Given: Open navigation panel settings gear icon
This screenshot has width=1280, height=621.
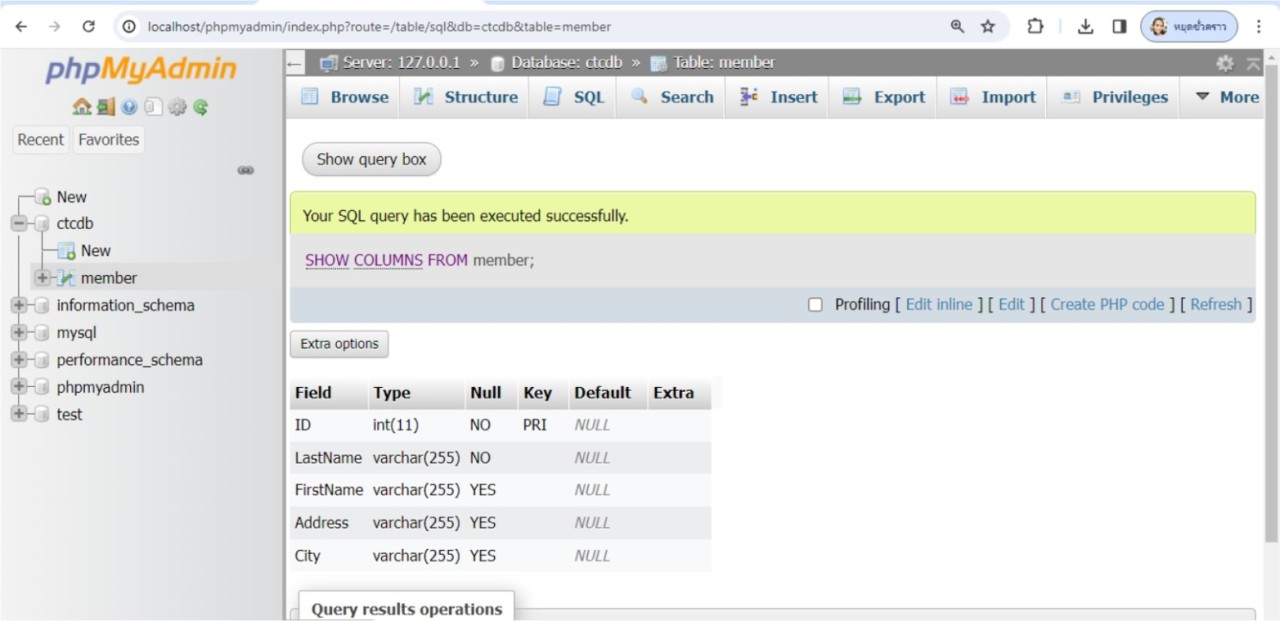Looking at the screenshot, I should tap(177, 107).
